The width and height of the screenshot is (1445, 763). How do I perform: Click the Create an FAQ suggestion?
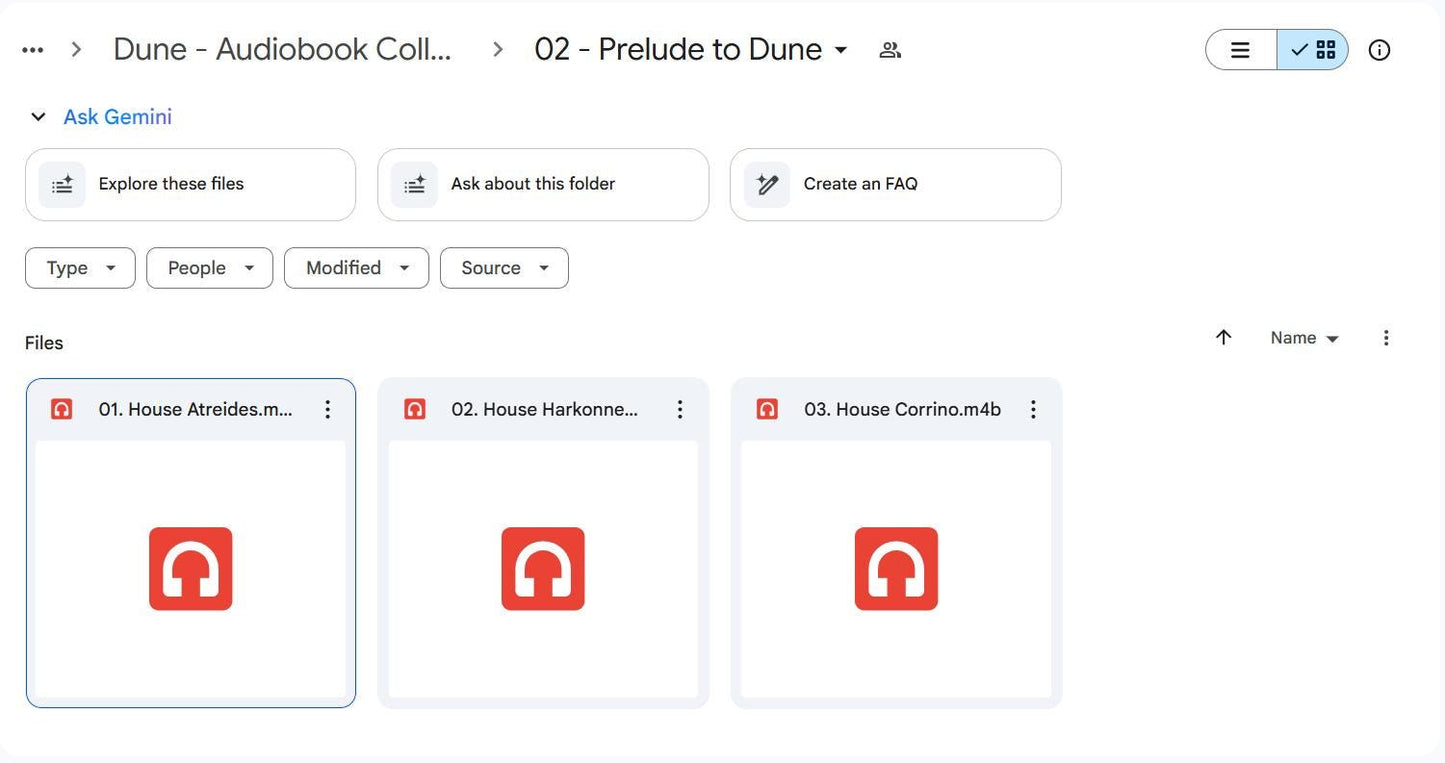895,184
